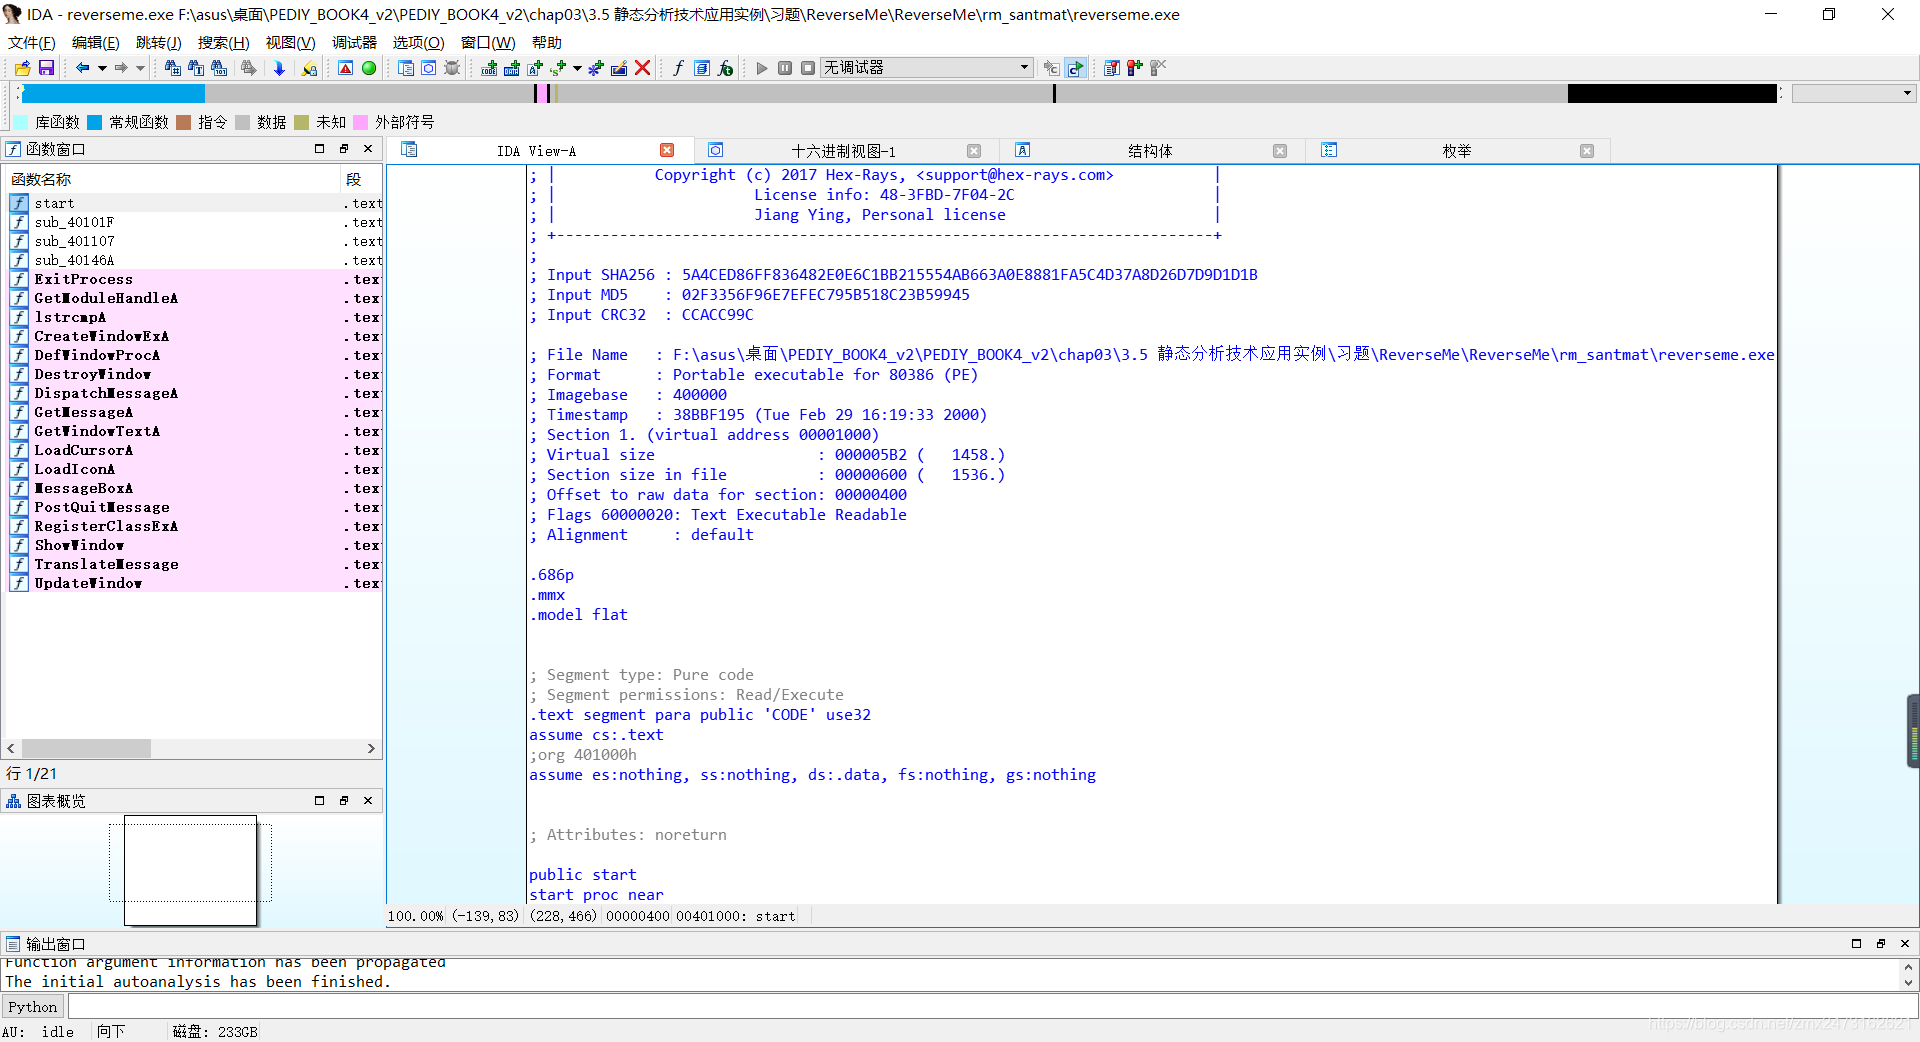Open a file with the folder icon

click(x=22, y=68)
